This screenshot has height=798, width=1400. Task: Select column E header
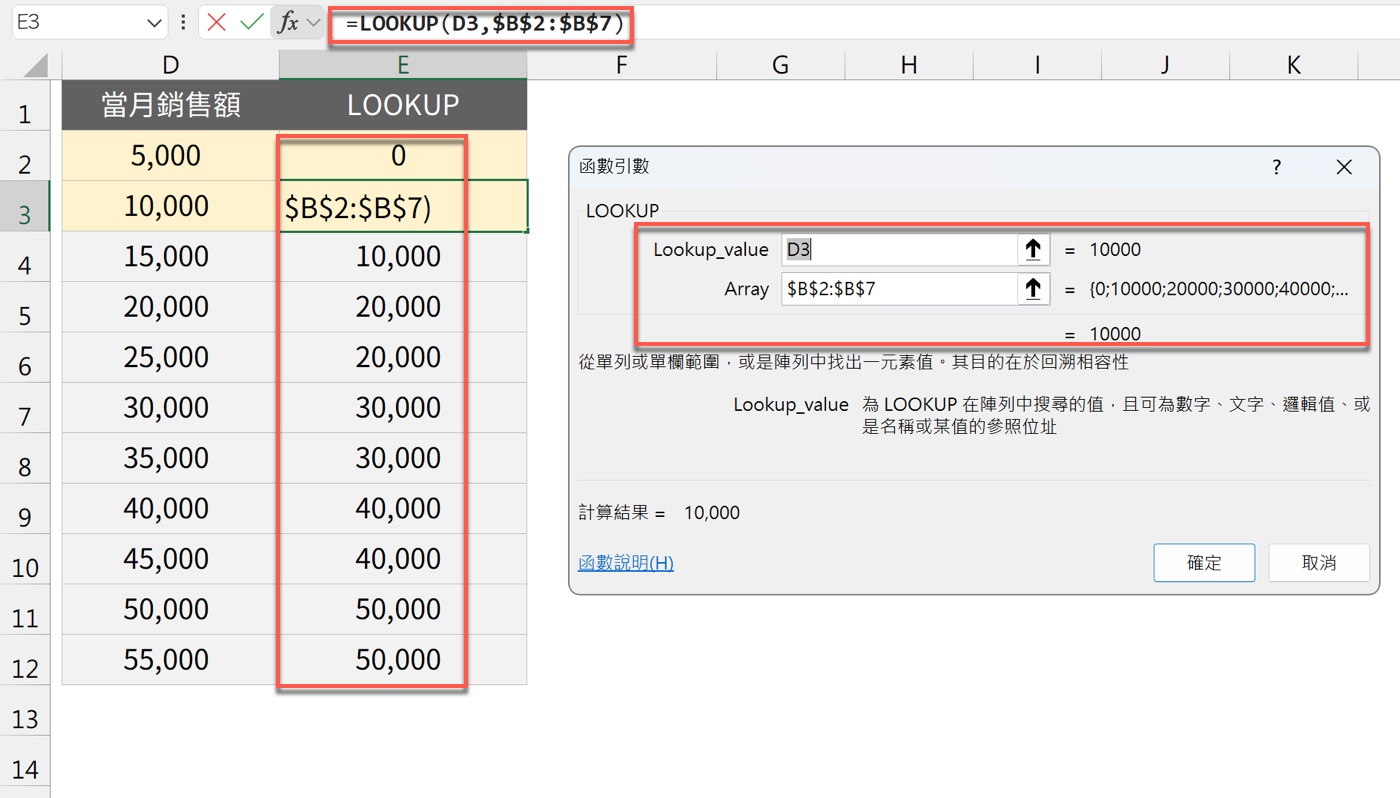(x=403, y=66)
